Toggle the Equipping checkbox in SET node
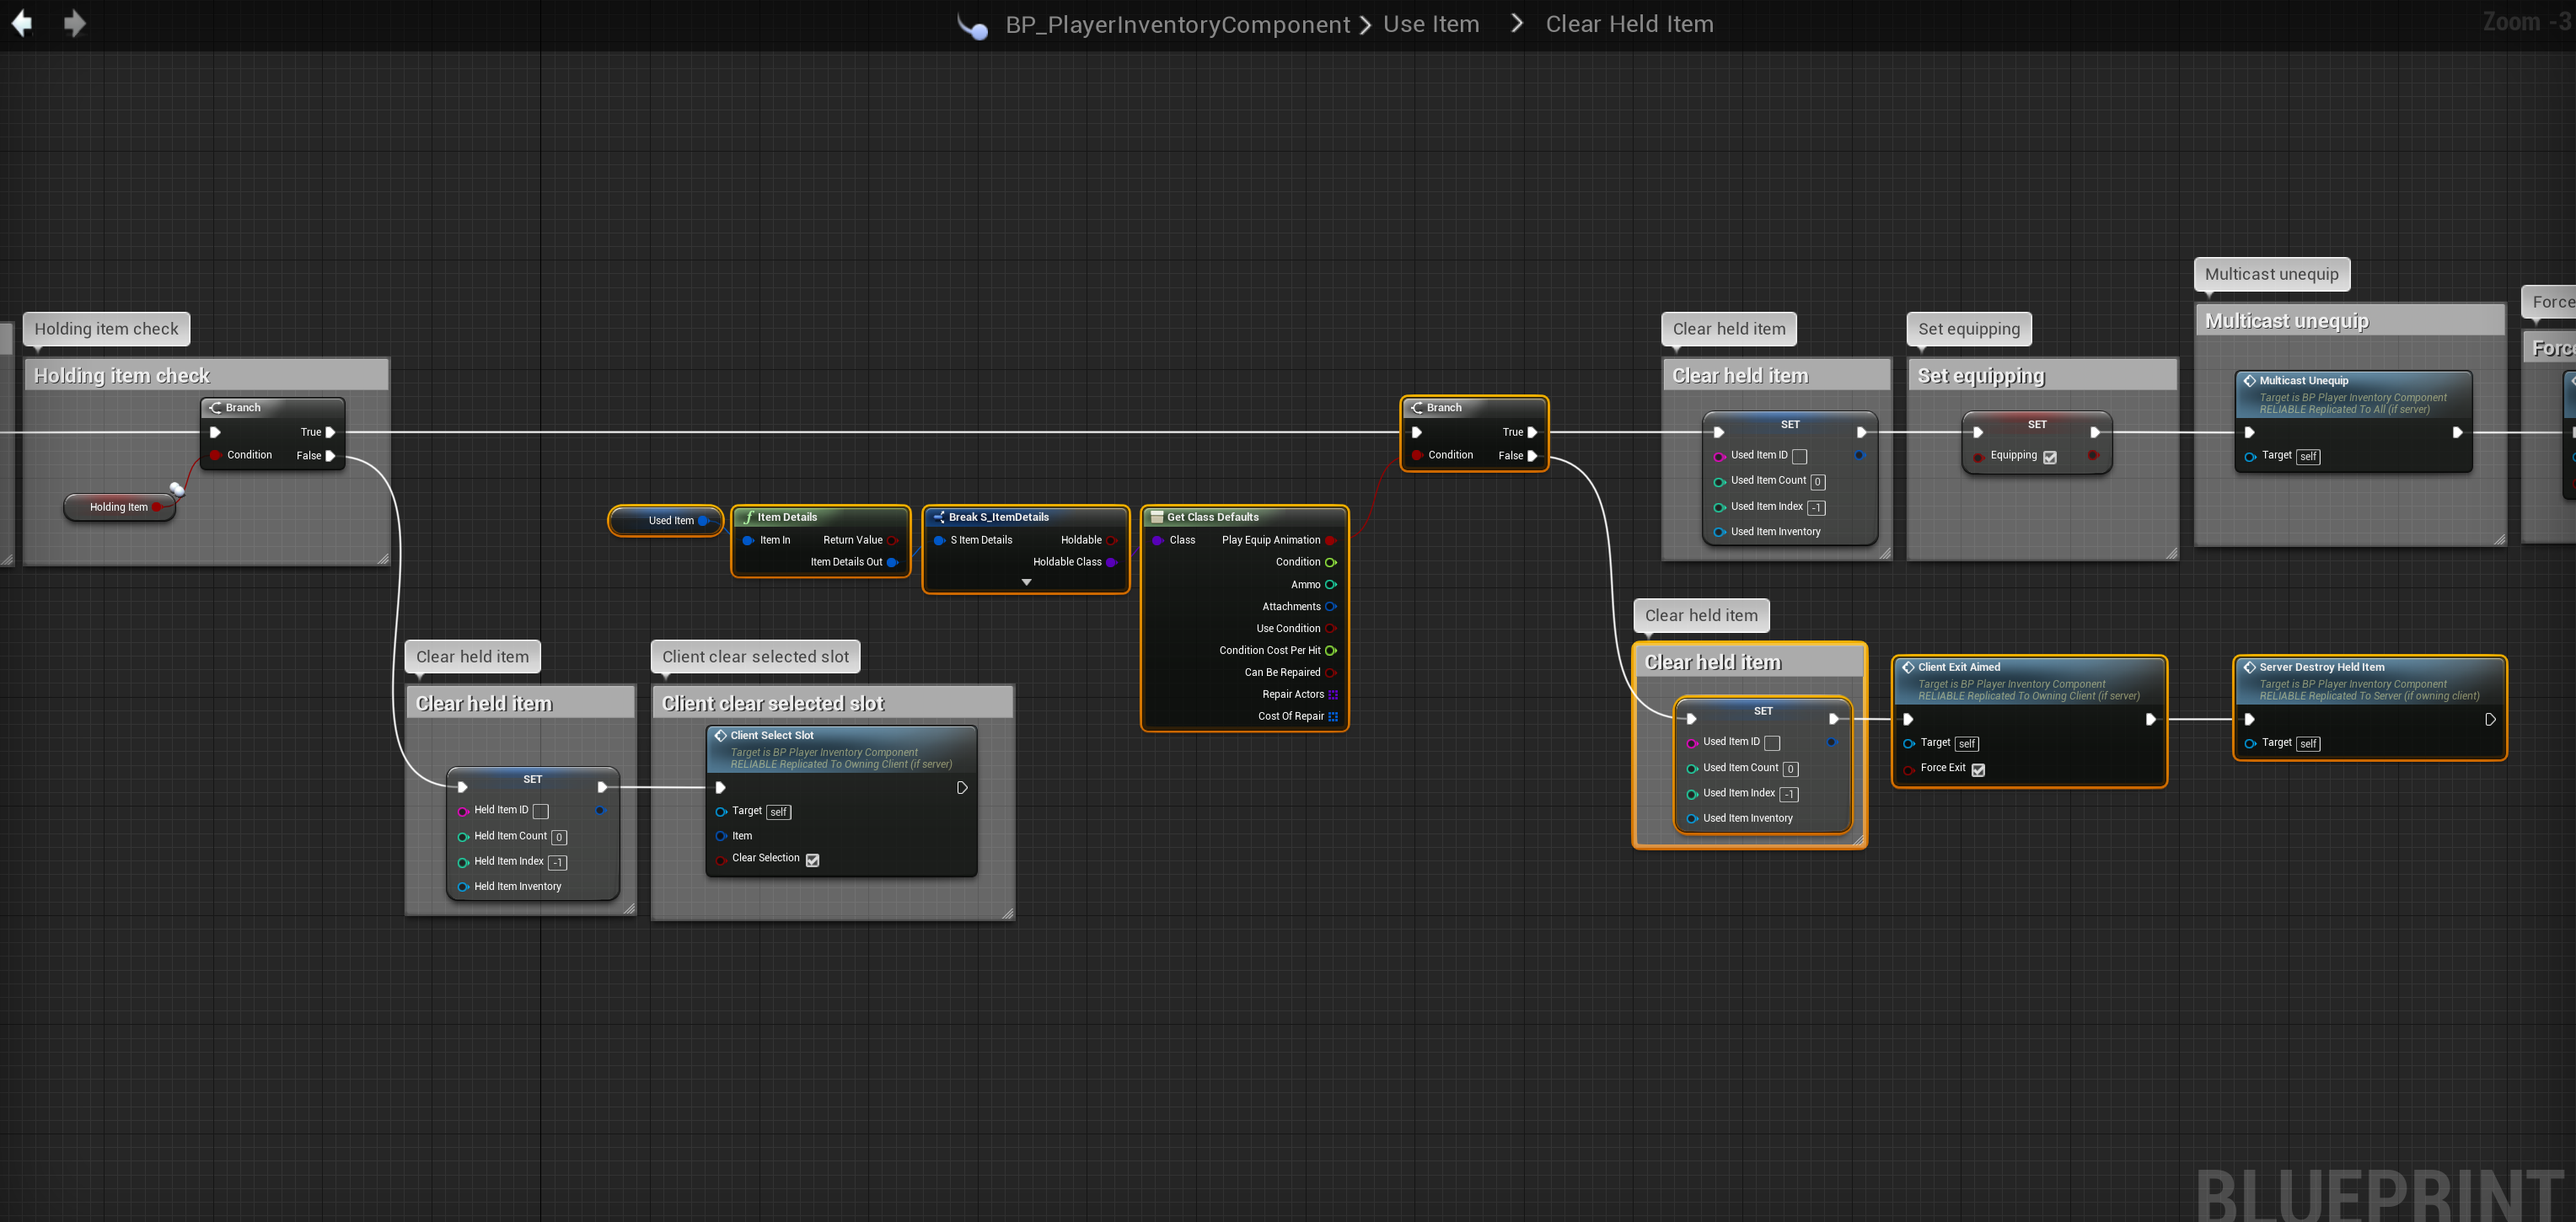The height and width of the screenshot is (1222, 2576). tap(2049, 457)
